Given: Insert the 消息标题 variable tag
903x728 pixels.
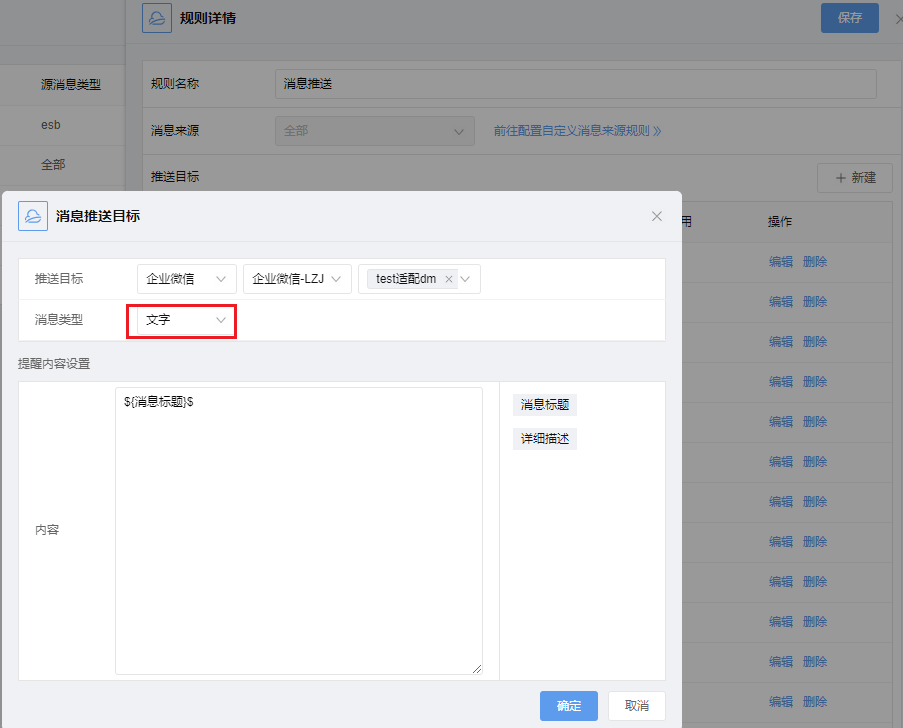Looking at the screenshot, I should pyautogui.click(x=545, y=405).
